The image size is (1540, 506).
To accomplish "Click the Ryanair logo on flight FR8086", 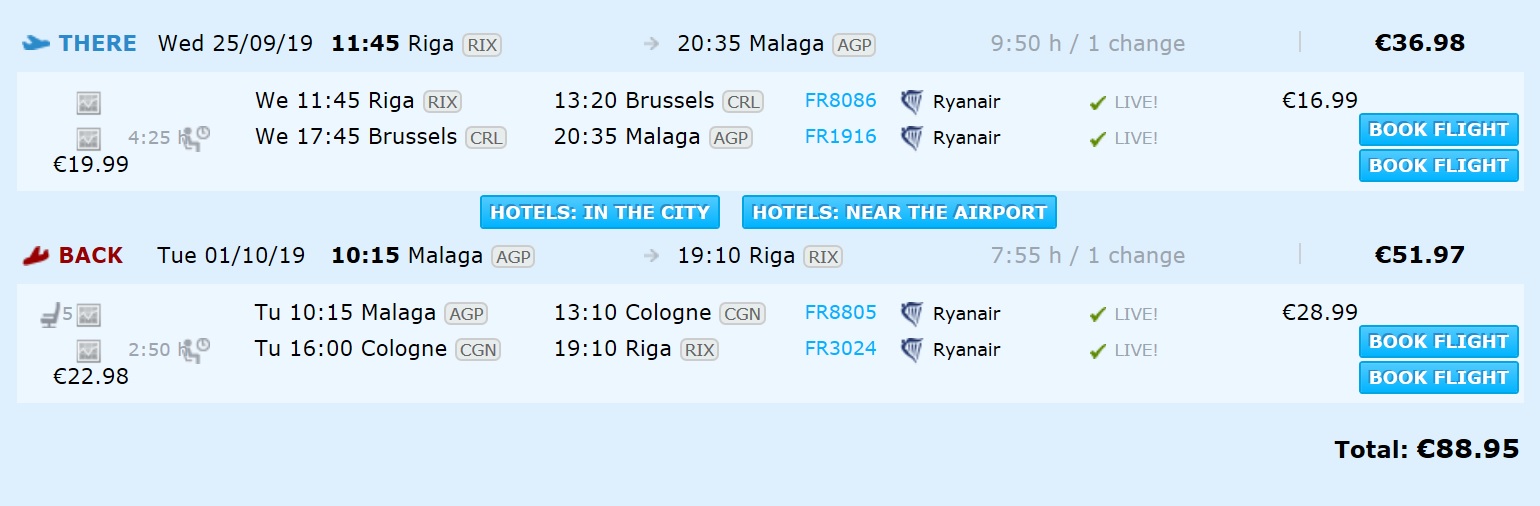I will (x=912, y=101).
